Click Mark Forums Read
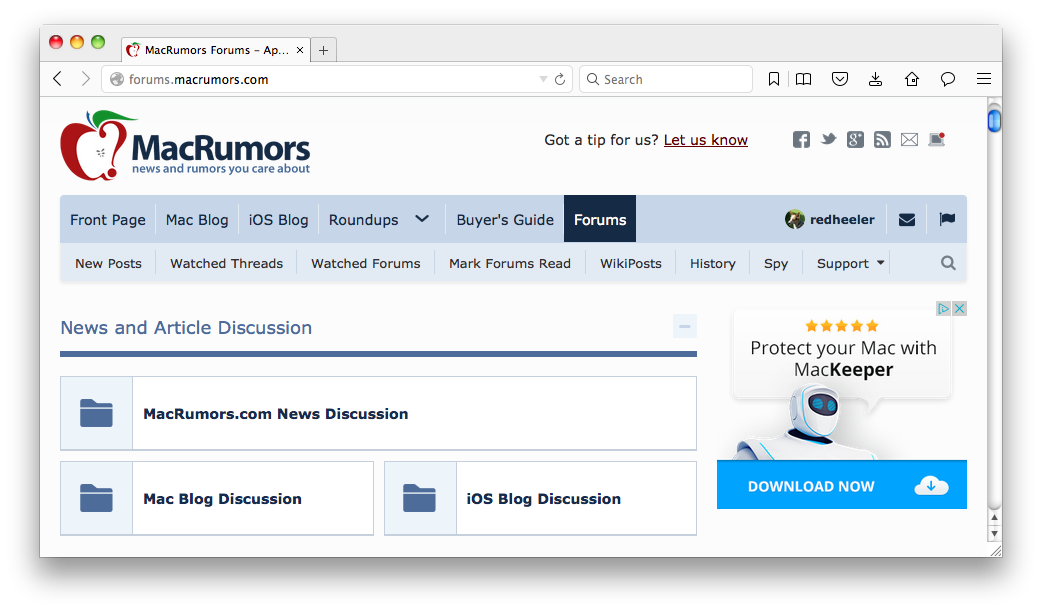 (x=510, y=263)
